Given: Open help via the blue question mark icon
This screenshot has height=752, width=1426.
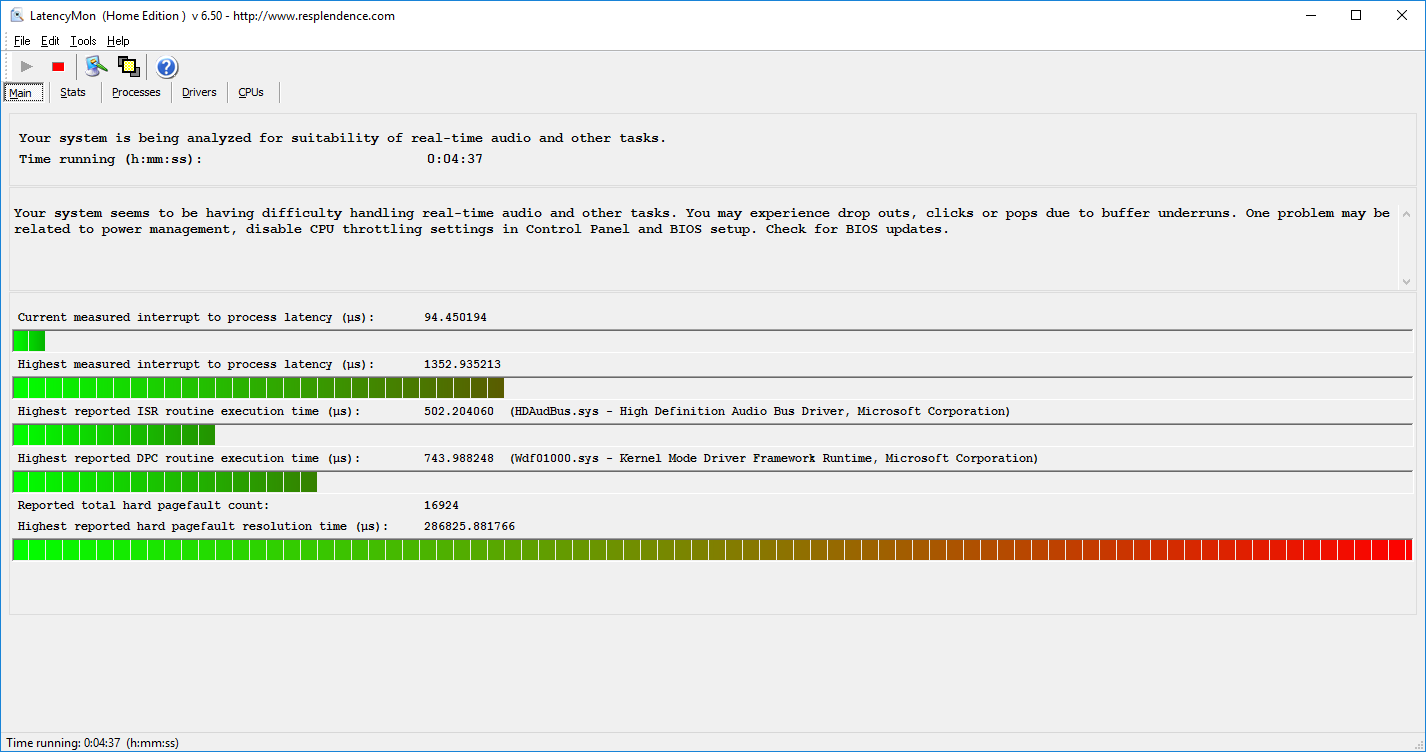Looking at the screenshot, I should click(167, 67).
